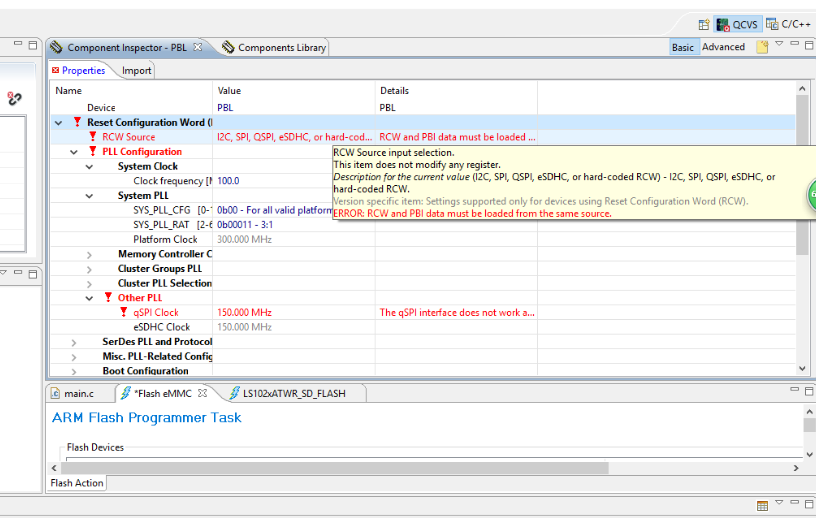The image size is (816, 518).
Task: Select the eSDHC Clock row
Action: (423, 327)
